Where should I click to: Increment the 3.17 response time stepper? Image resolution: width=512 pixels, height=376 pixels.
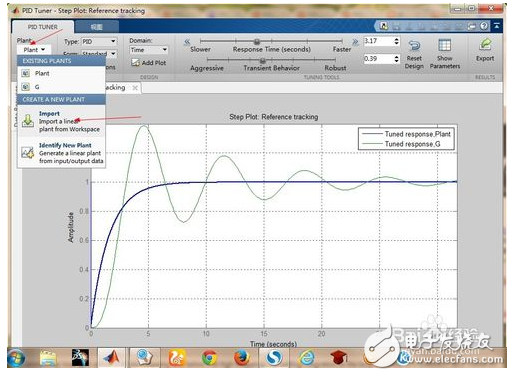[396, 39]
